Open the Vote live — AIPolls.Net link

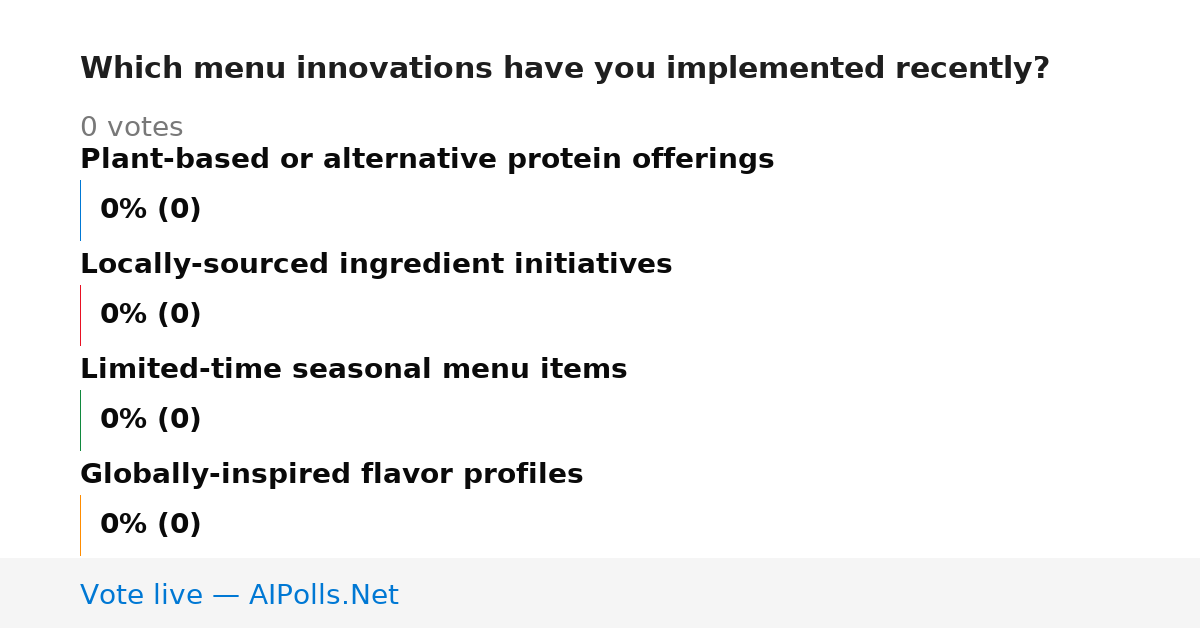coord(239,596)
